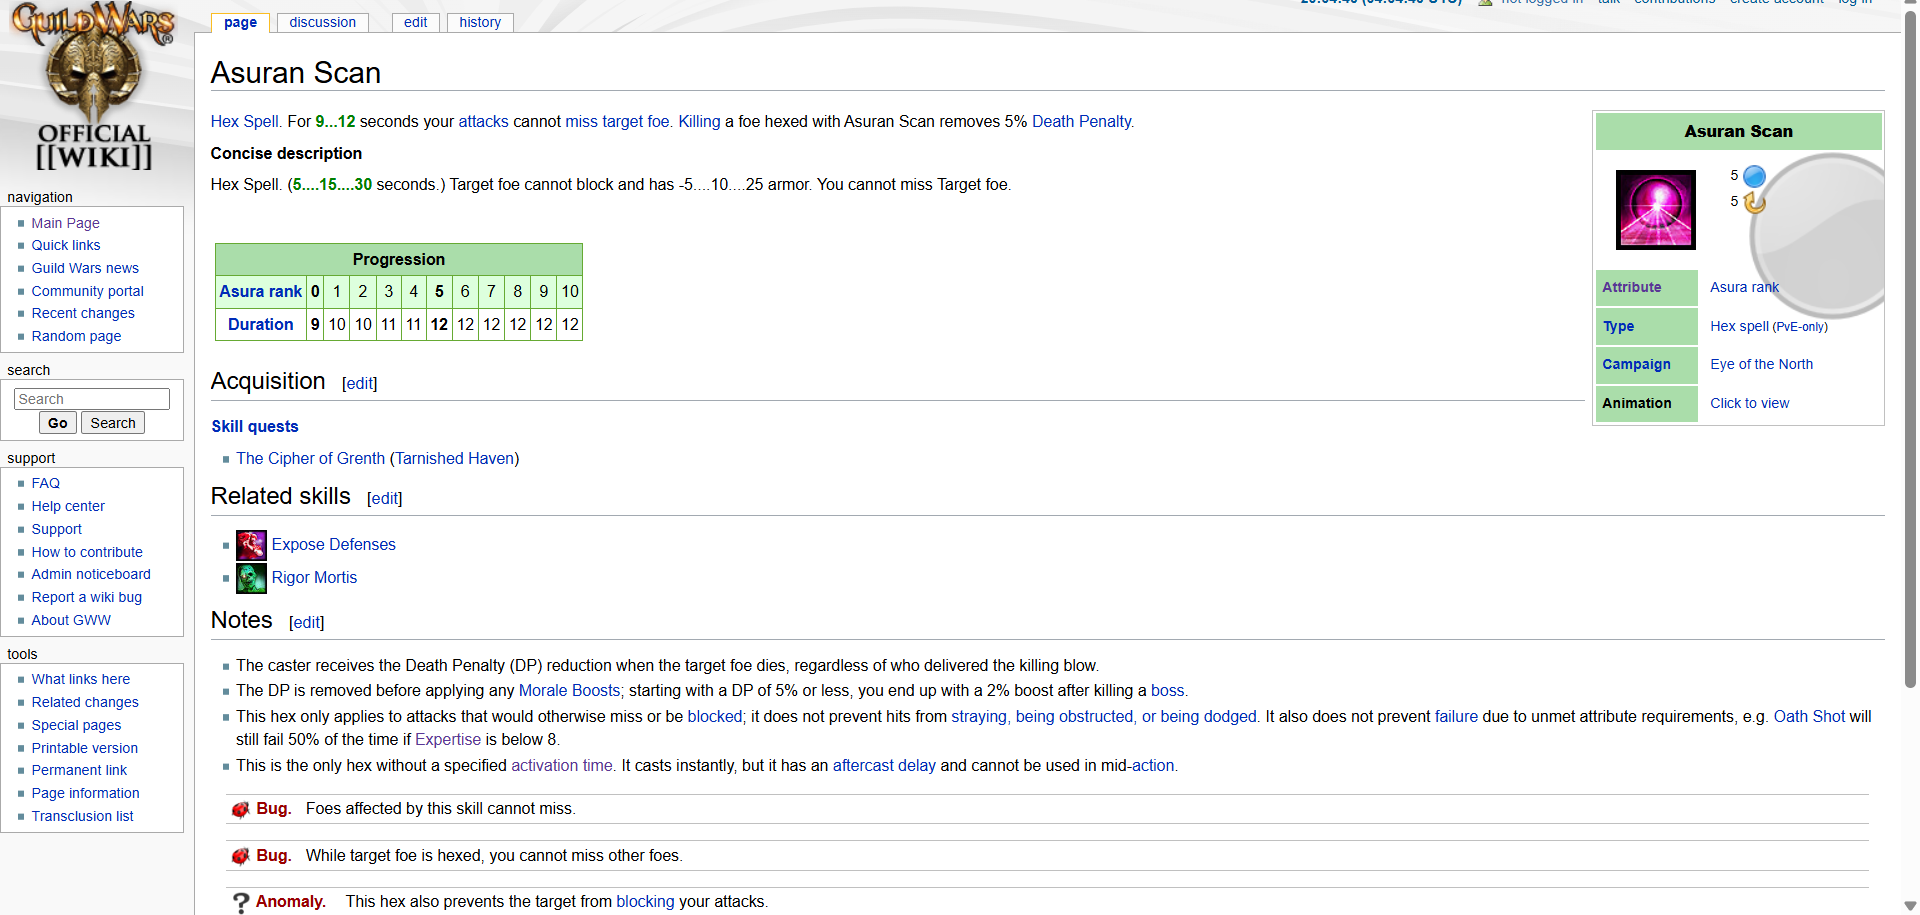1920x915 pixels.
Task: Open the Morale Boosts link
Action: (569, 690)
